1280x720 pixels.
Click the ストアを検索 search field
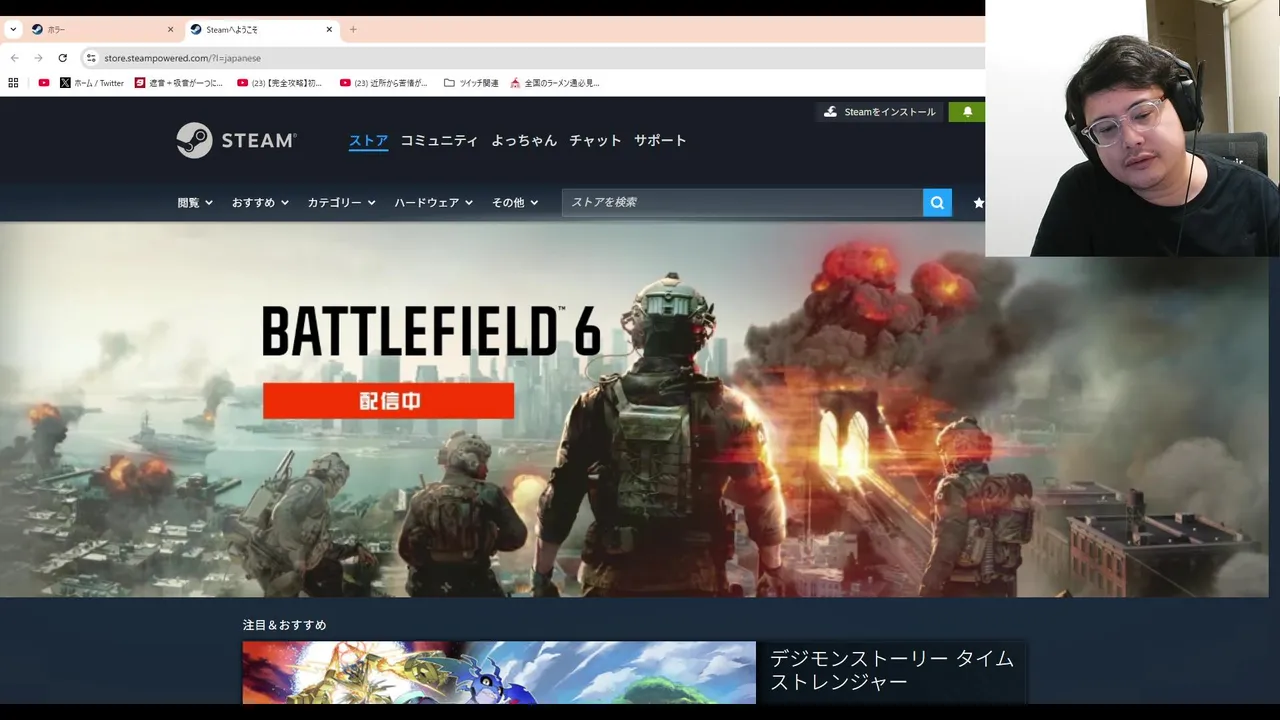pyautogui.click(x=742, y=202)
